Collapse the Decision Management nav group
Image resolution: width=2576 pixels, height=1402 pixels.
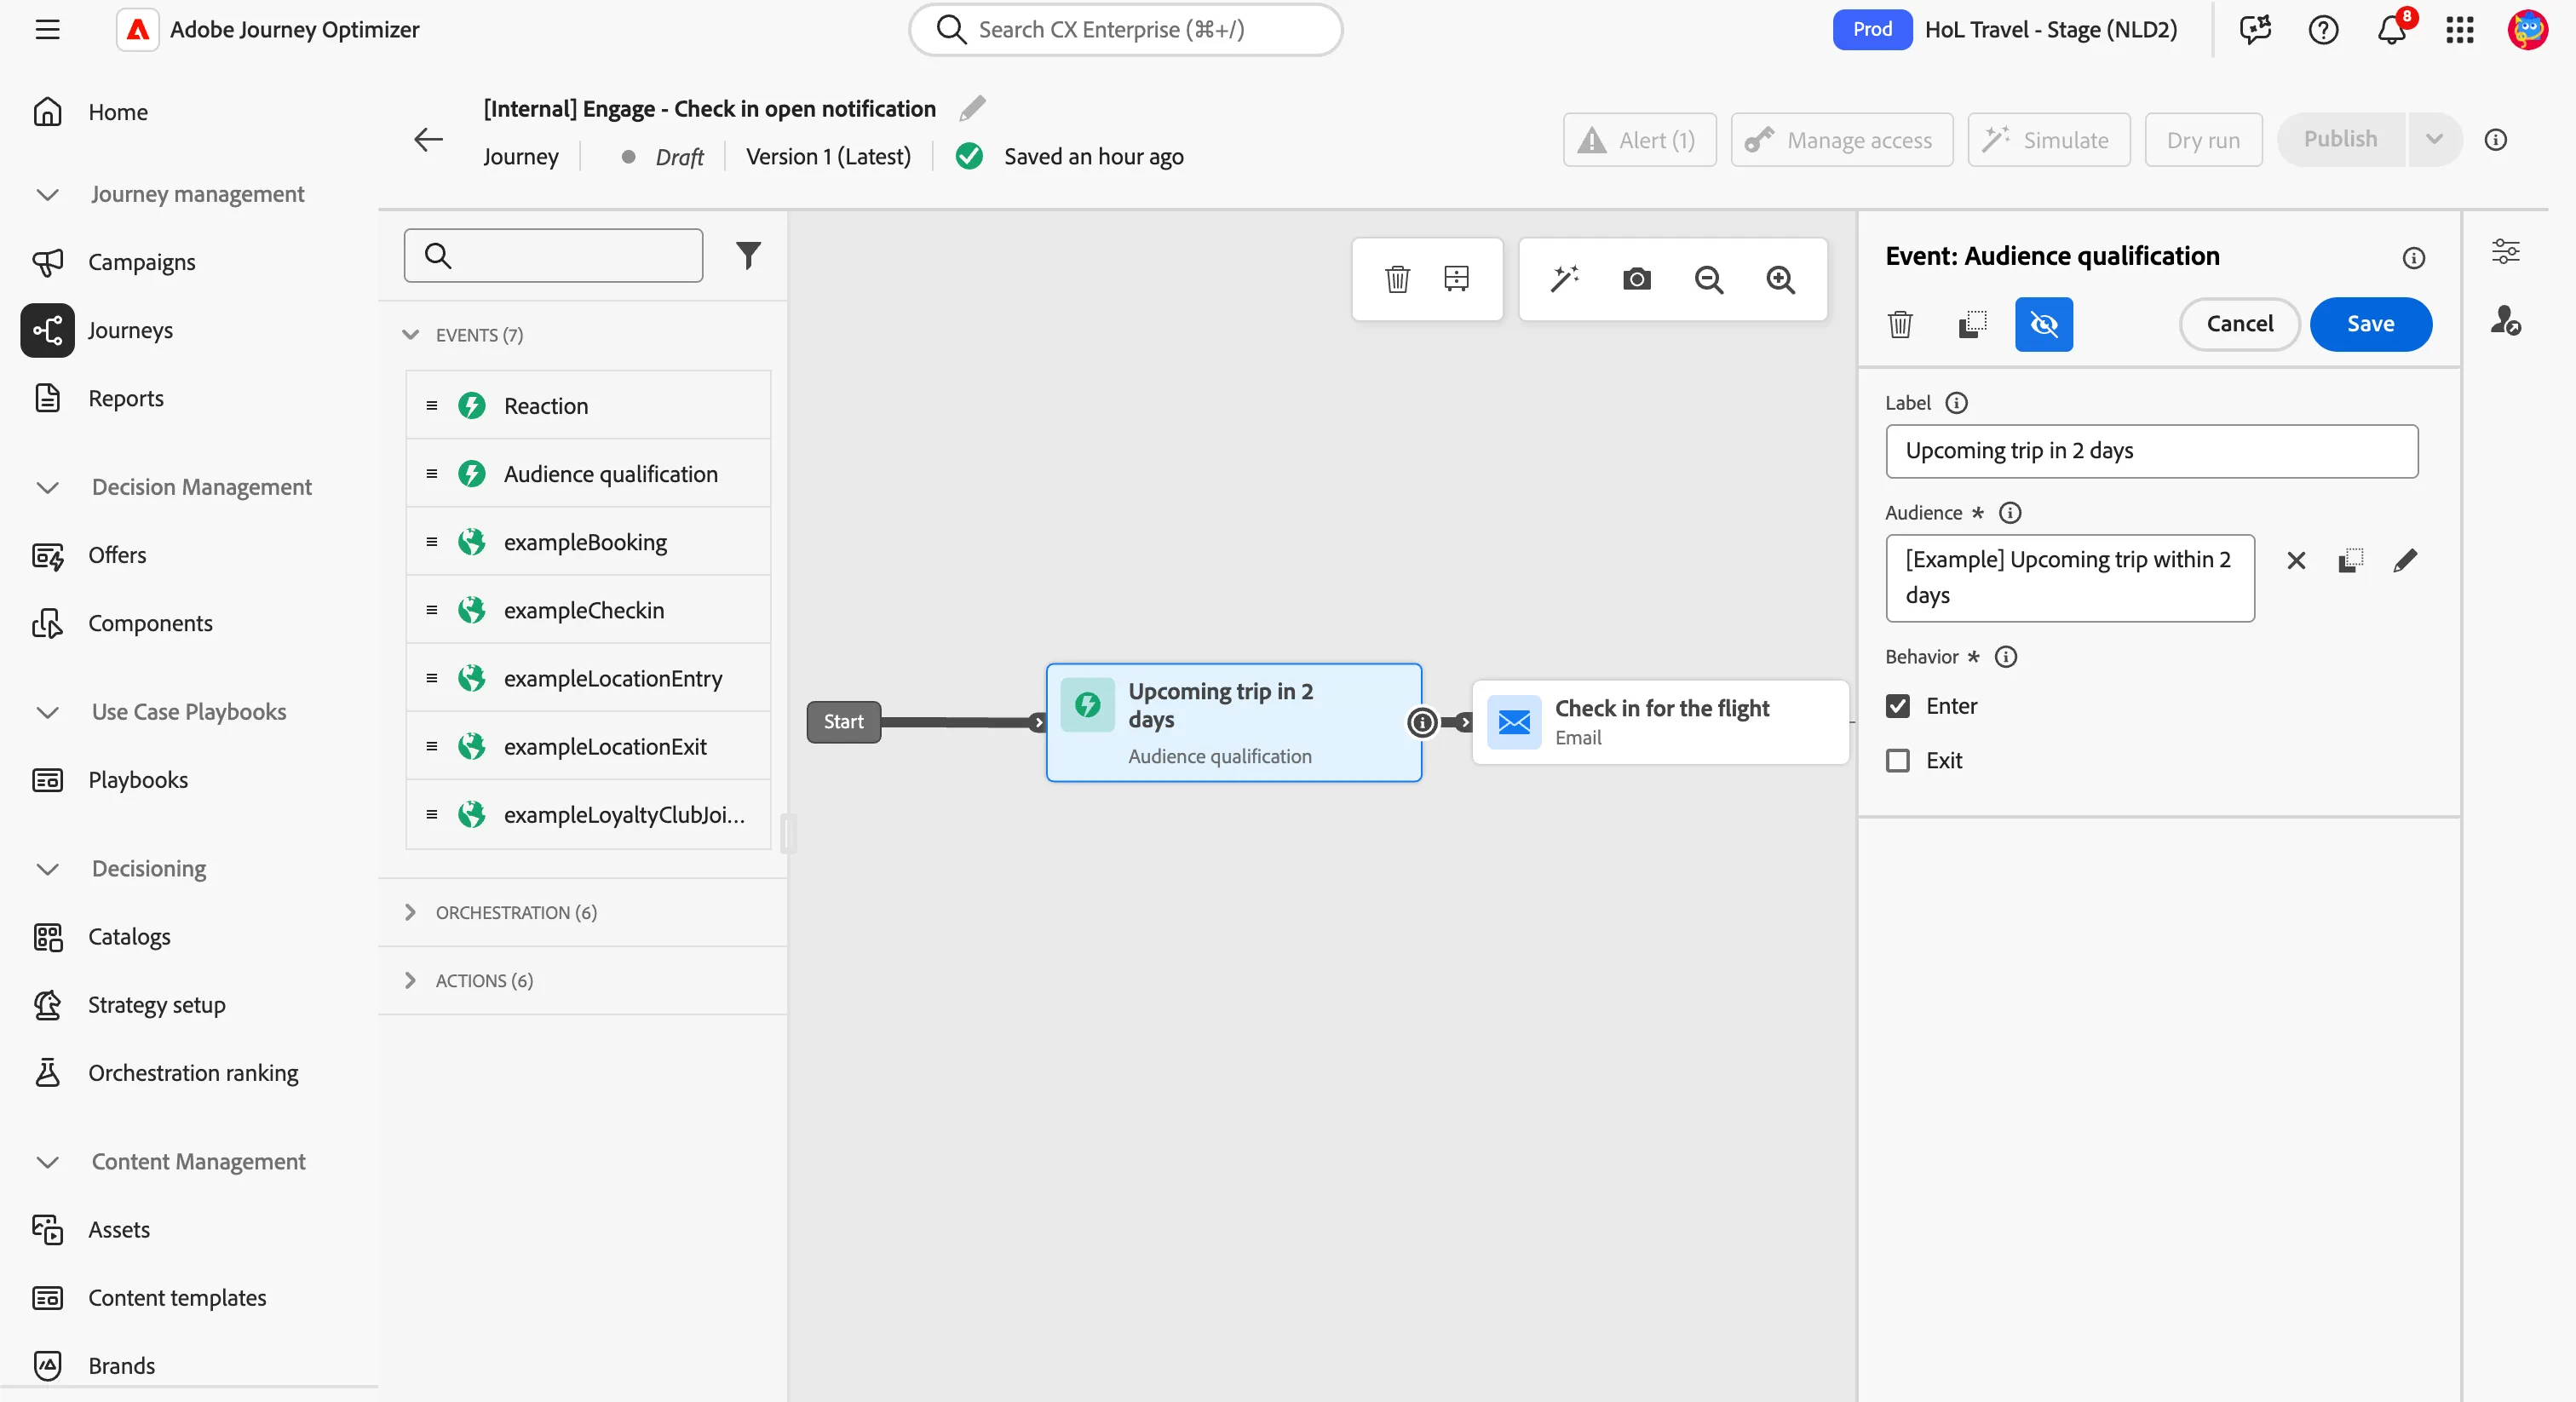click(47, 487)
